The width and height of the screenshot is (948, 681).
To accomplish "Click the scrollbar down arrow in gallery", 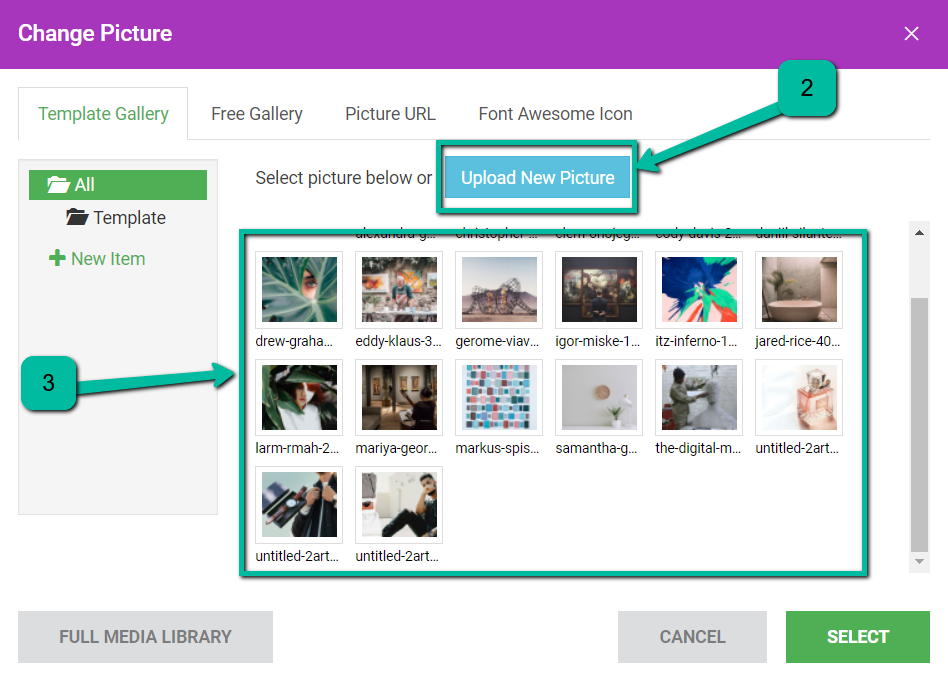I will [x=920, y=563].
